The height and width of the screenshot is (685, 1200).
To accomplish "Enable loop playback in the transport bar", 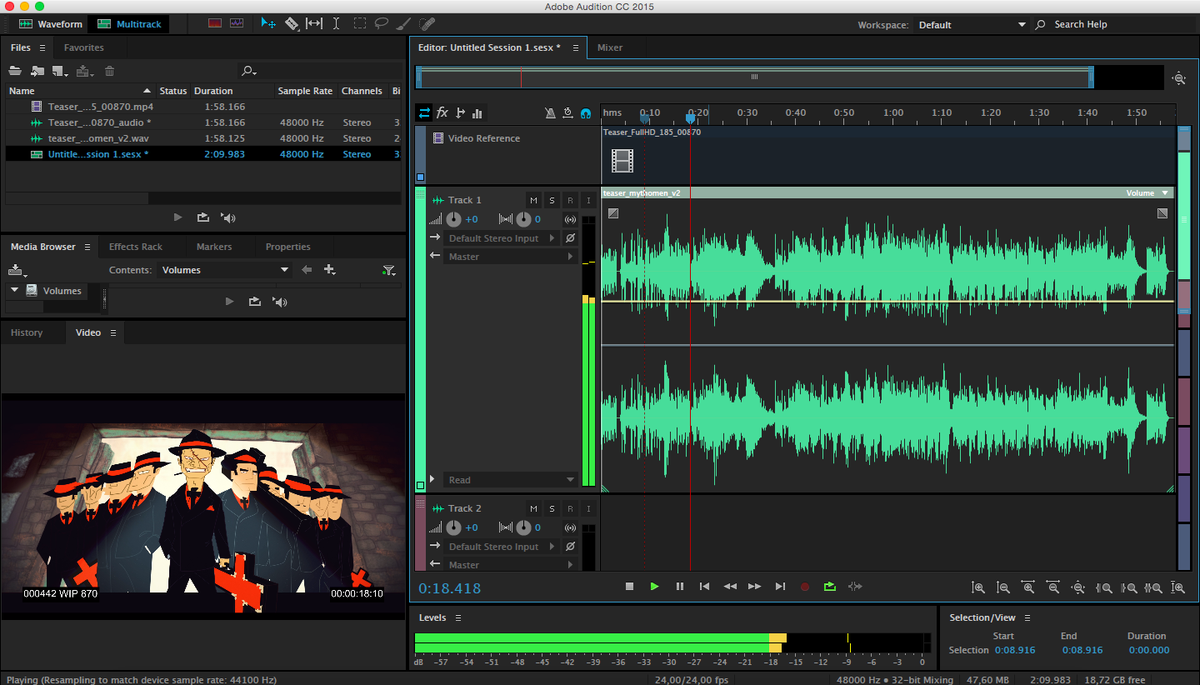I will (830, 587).
